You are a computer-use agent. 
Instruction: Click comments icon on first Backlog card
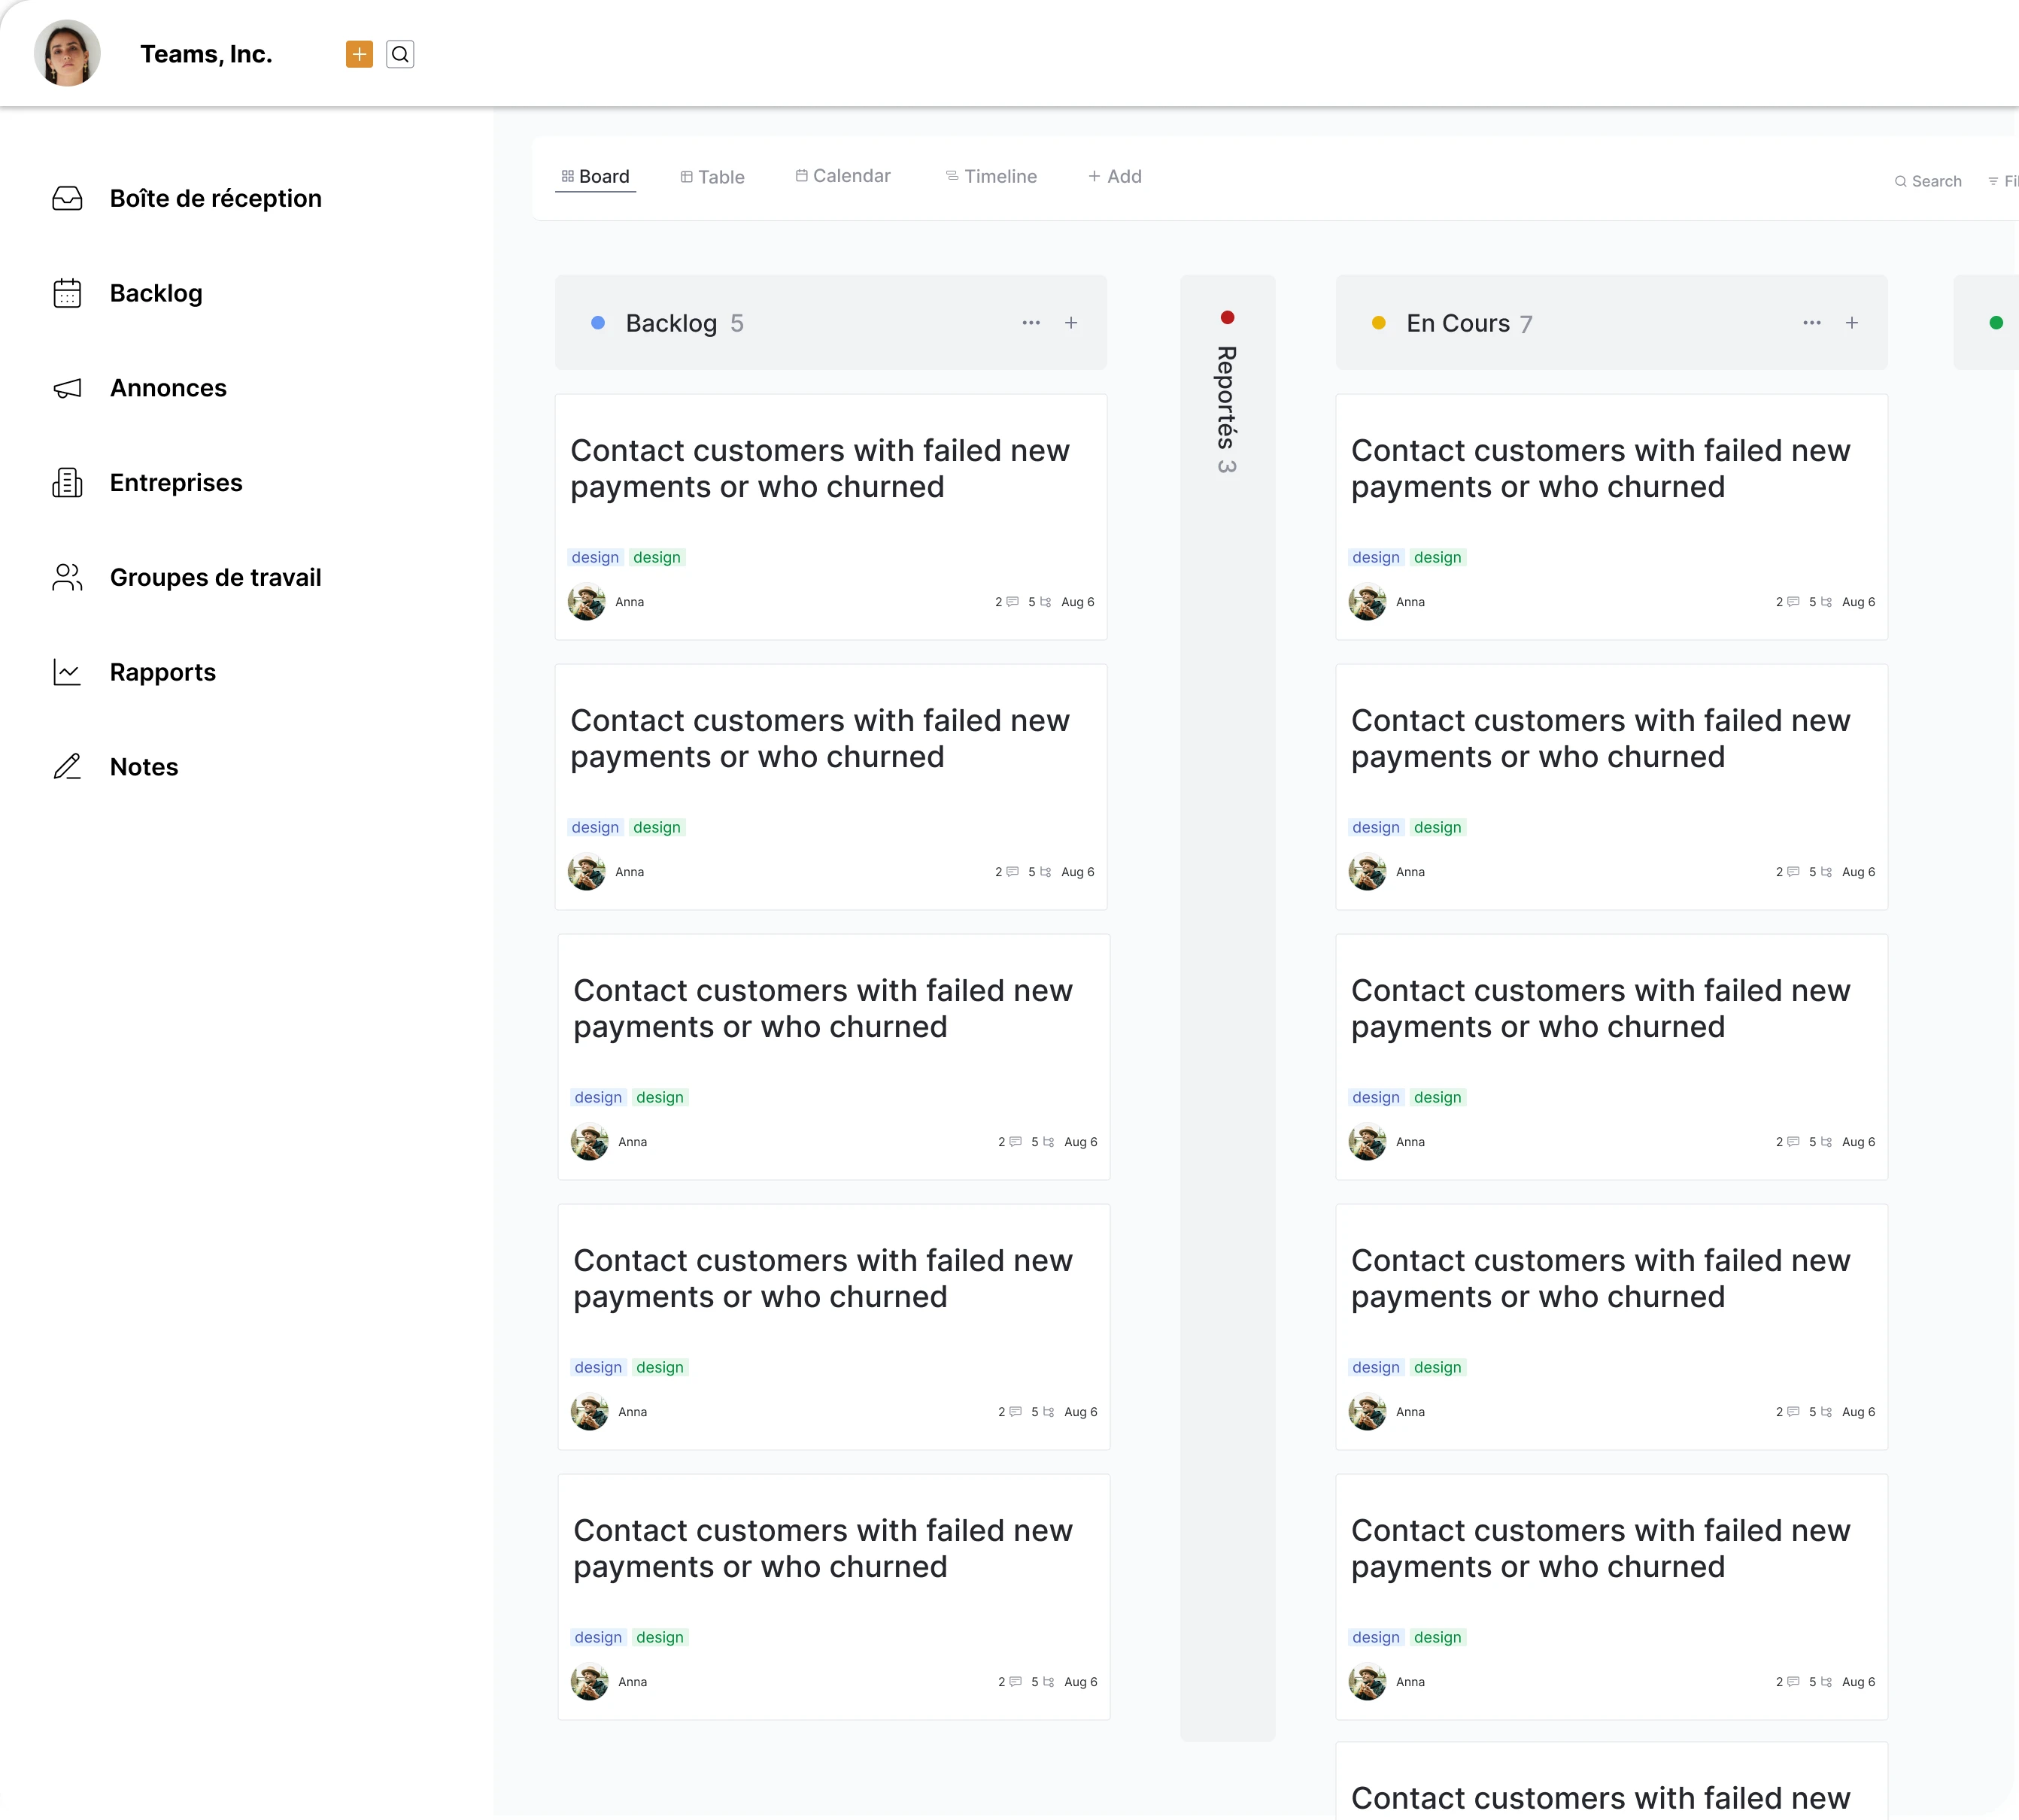[x=1013, y=602]
